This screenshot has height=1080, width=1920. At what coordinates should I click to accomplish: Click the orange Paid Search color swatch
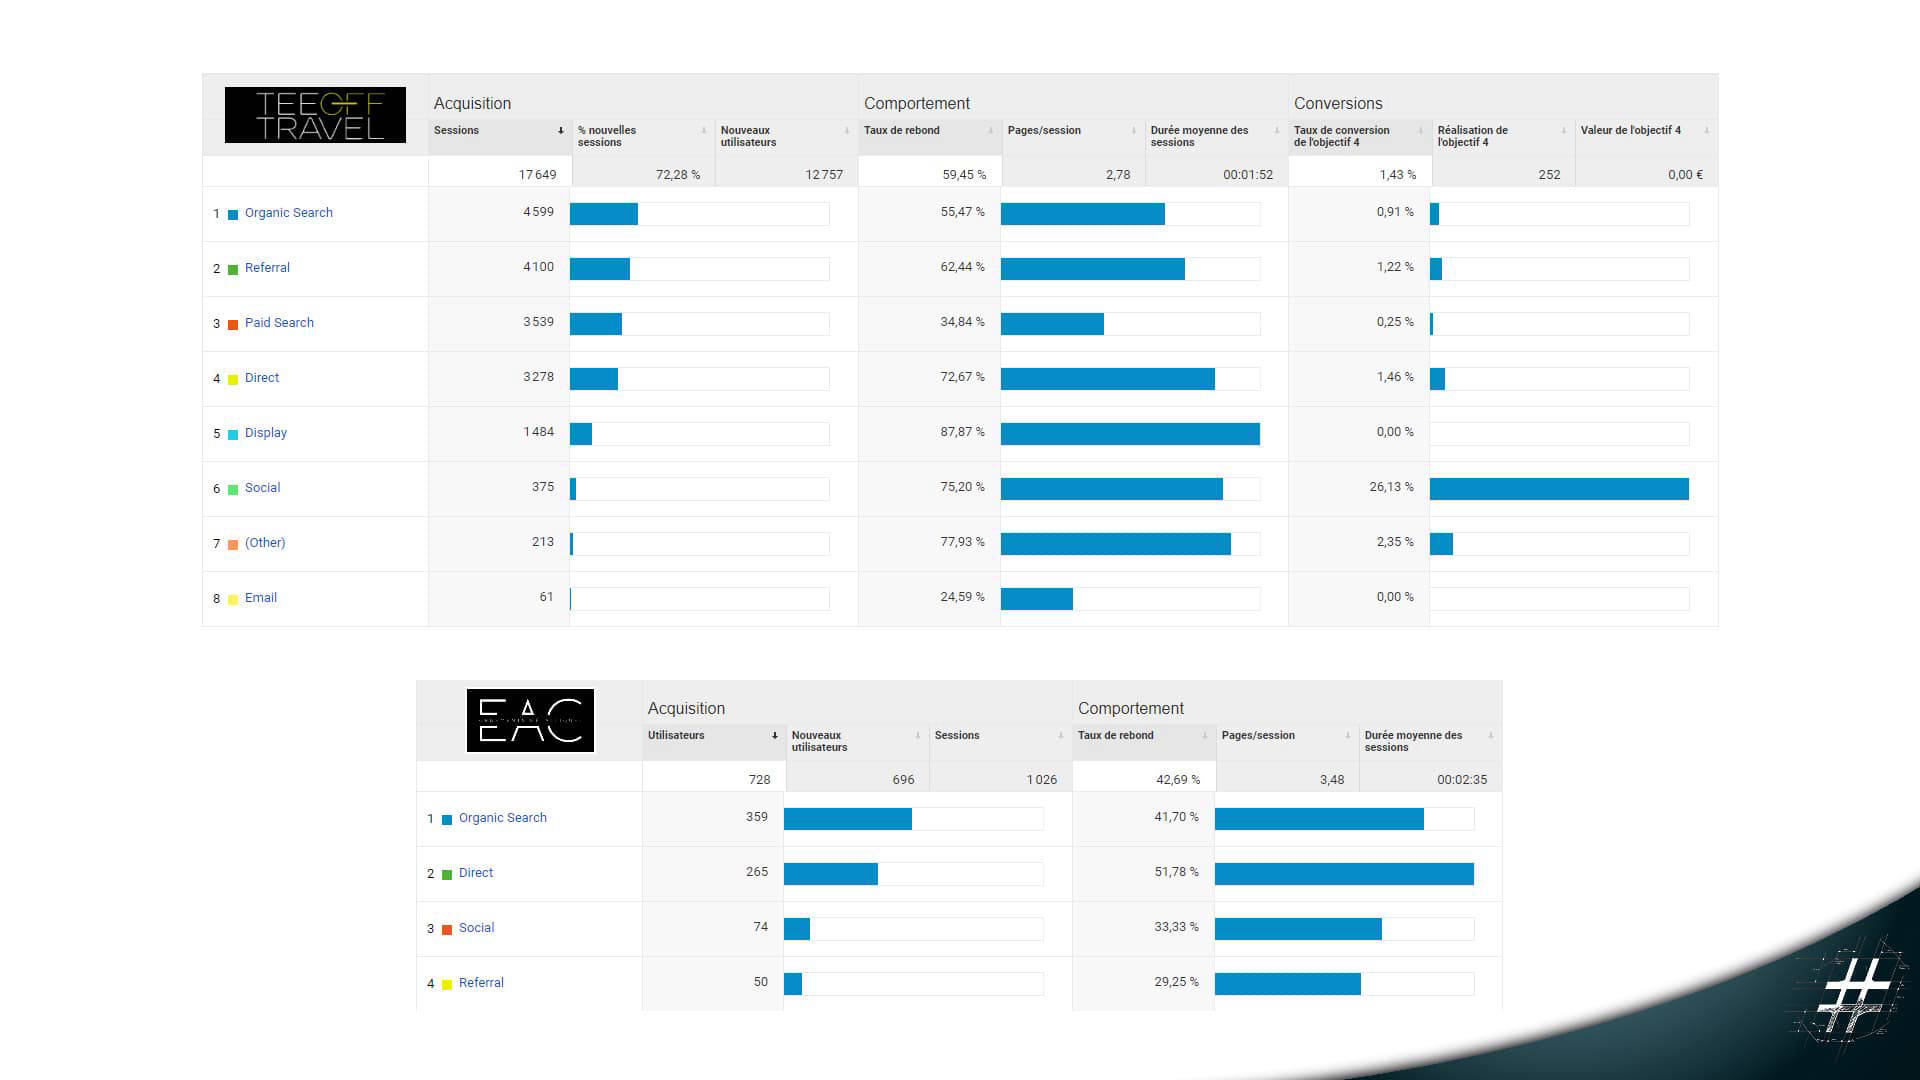[x=233, y=324]
